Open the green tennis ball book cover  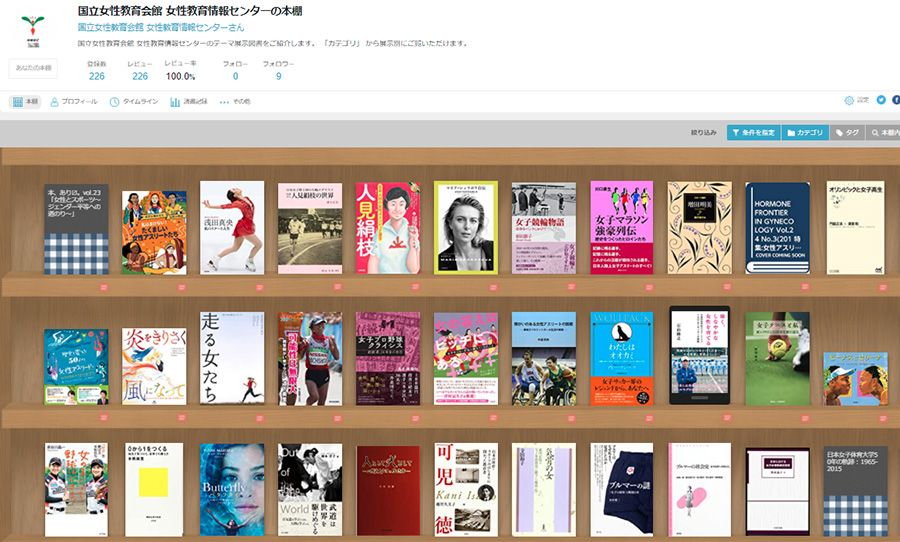click(778, 358)
